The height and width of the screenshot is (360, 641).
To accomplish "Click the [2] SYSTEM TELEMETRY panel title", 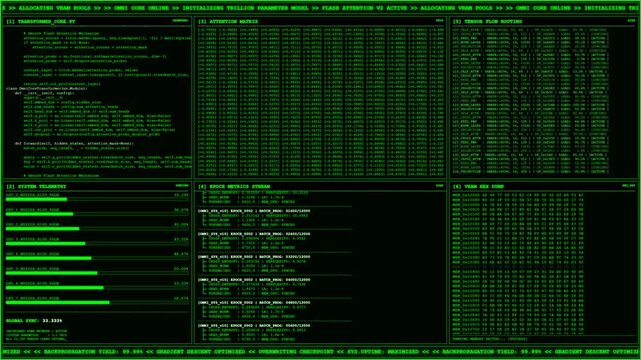I will point(36,186).
